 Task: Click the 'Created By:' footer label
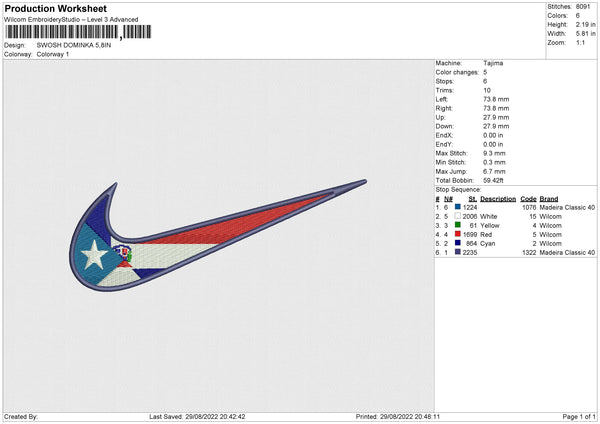[x=21, y=416]
